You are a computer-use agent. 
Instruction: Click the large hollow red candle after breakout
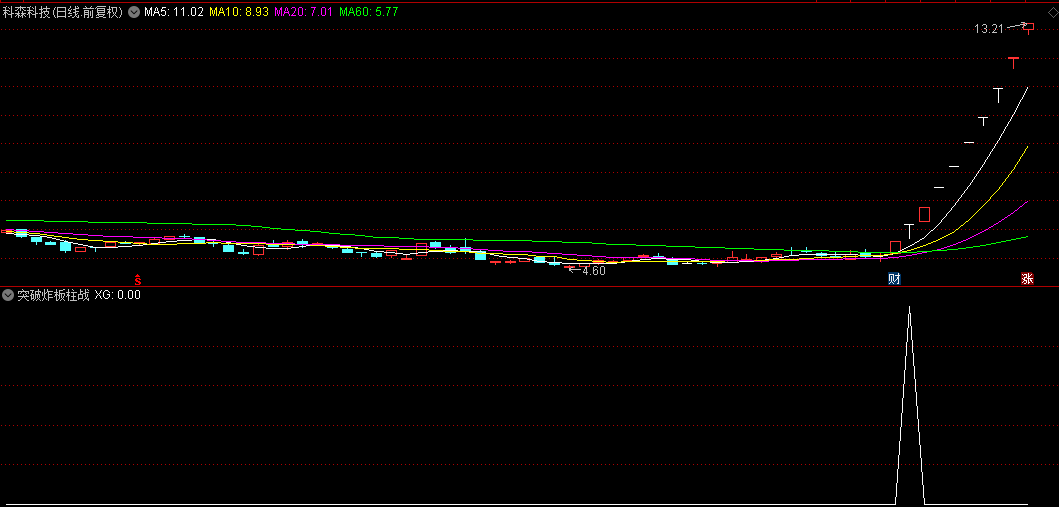[x=925, y=214]
